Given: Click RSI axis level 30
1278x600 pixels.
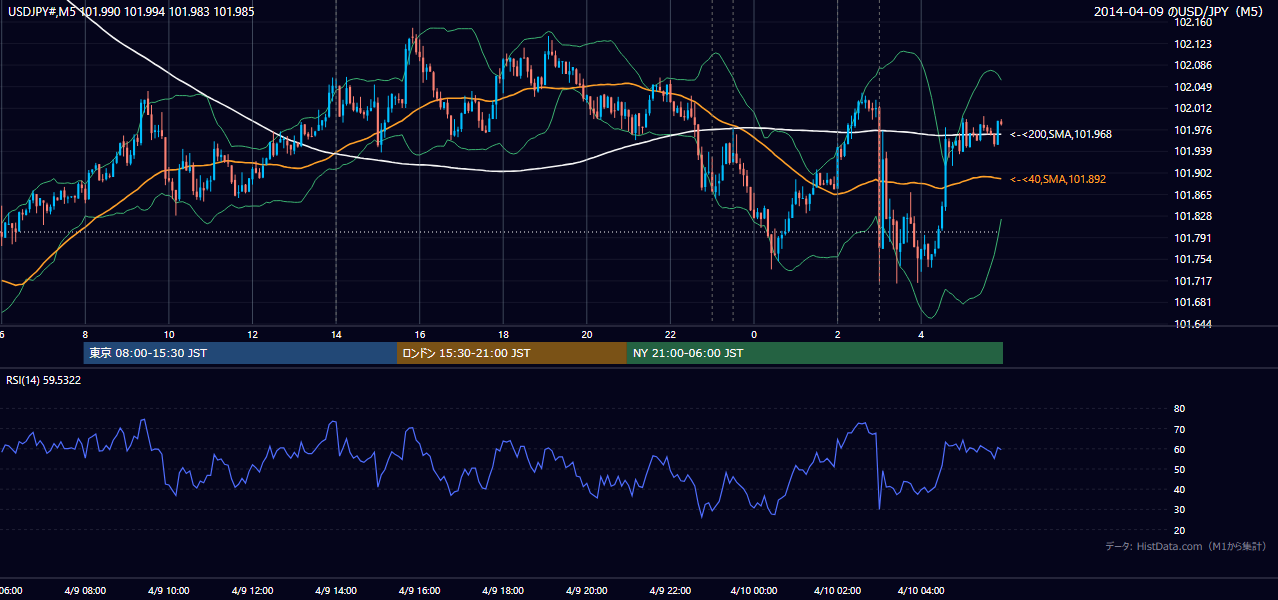Looking at the screenshot, I should (x=1179, y=510).
